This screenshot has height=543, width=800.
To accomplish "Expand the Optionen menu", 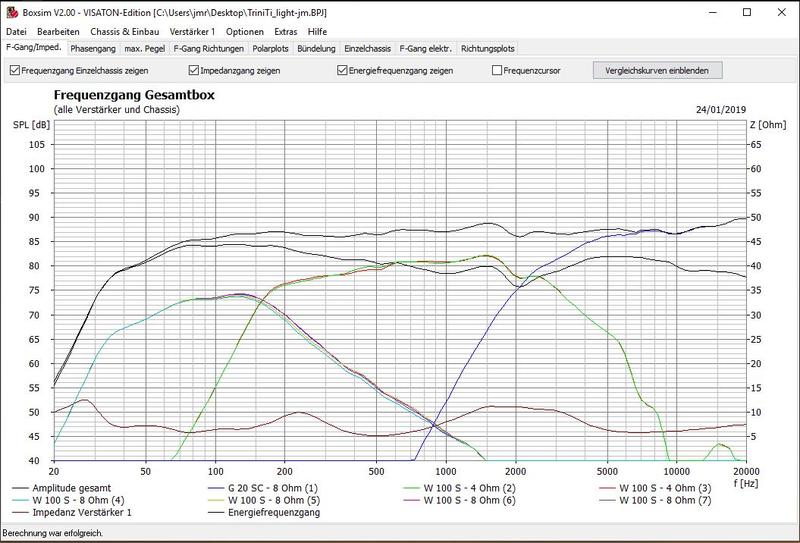I will (x=245, y=32).
